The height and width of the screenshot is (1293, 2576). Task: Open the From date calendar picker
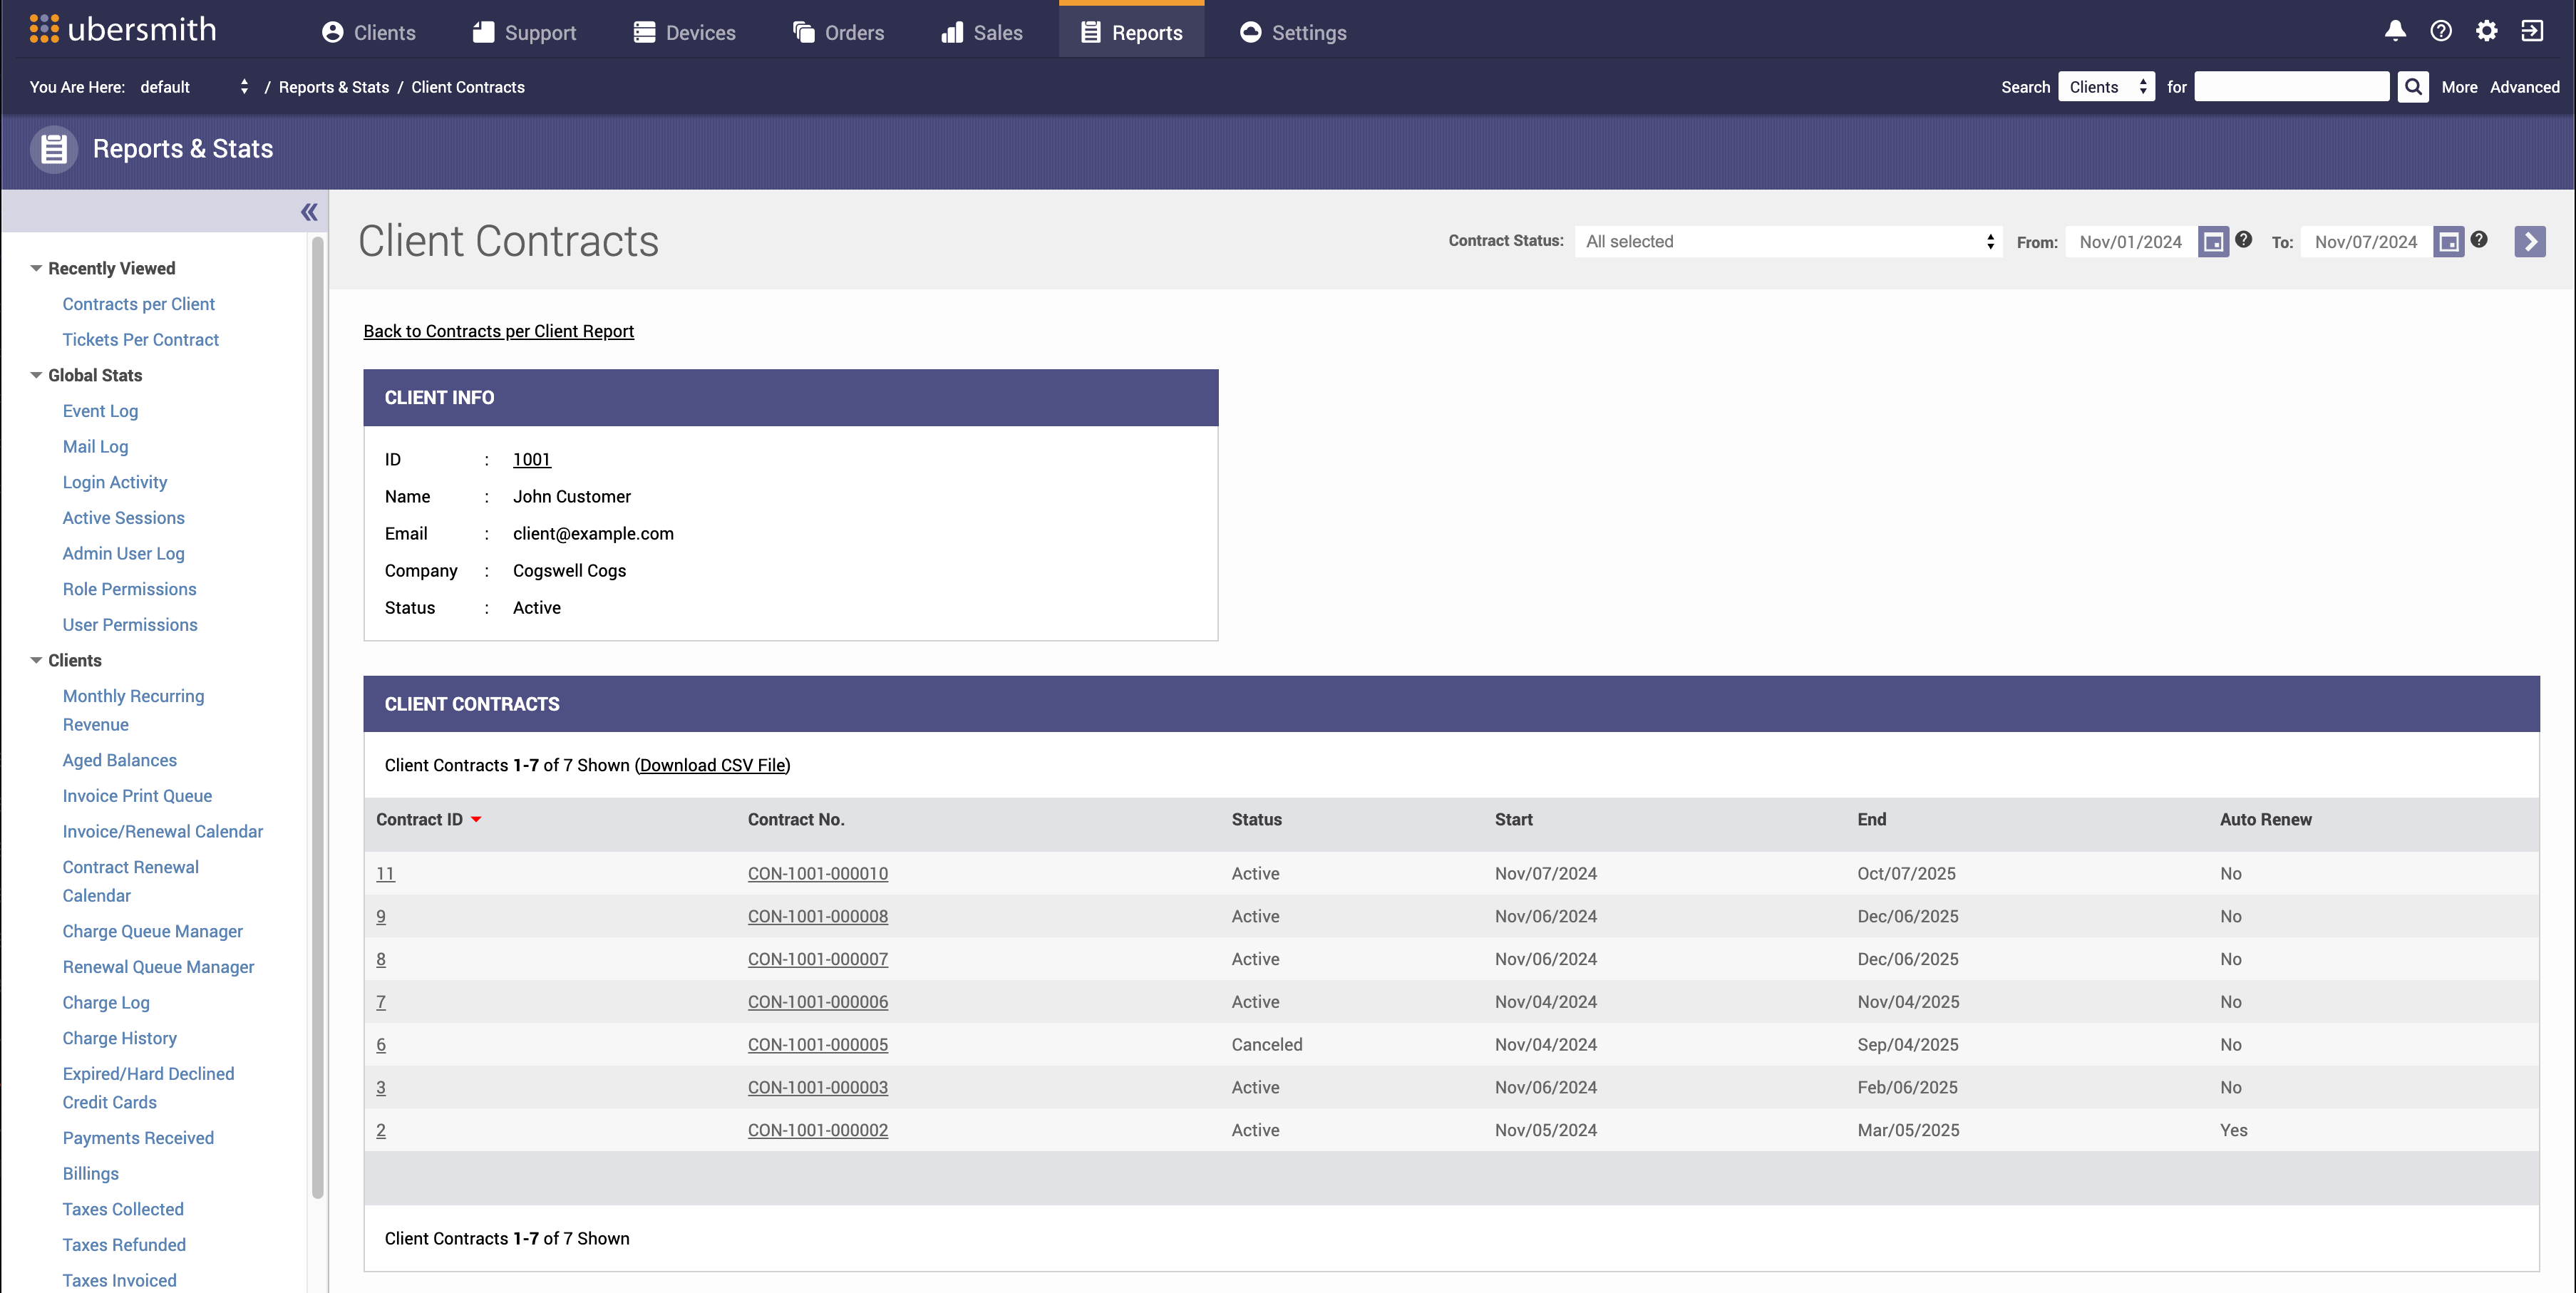[x=2213, y=242]
